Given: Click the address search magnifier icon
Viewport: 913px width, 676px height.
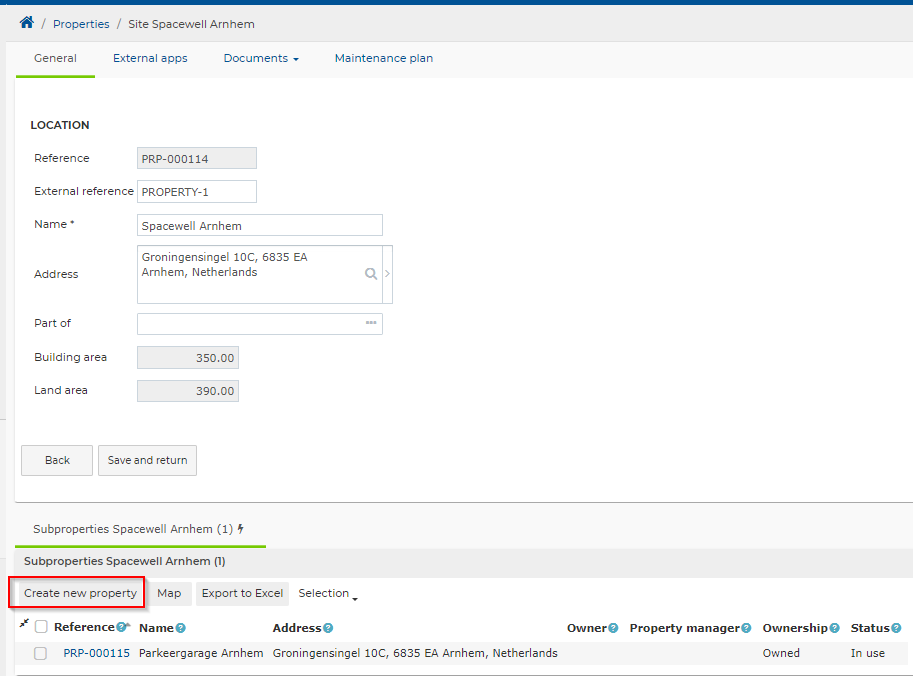Looking at the screenshot, I should (370, 274).
